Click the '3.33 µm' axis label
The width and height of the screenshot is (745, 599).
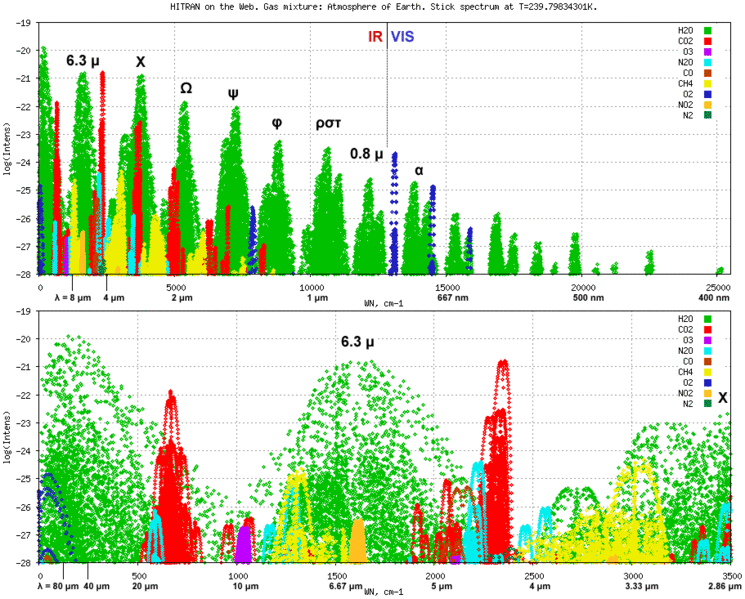tap(641, 586)
